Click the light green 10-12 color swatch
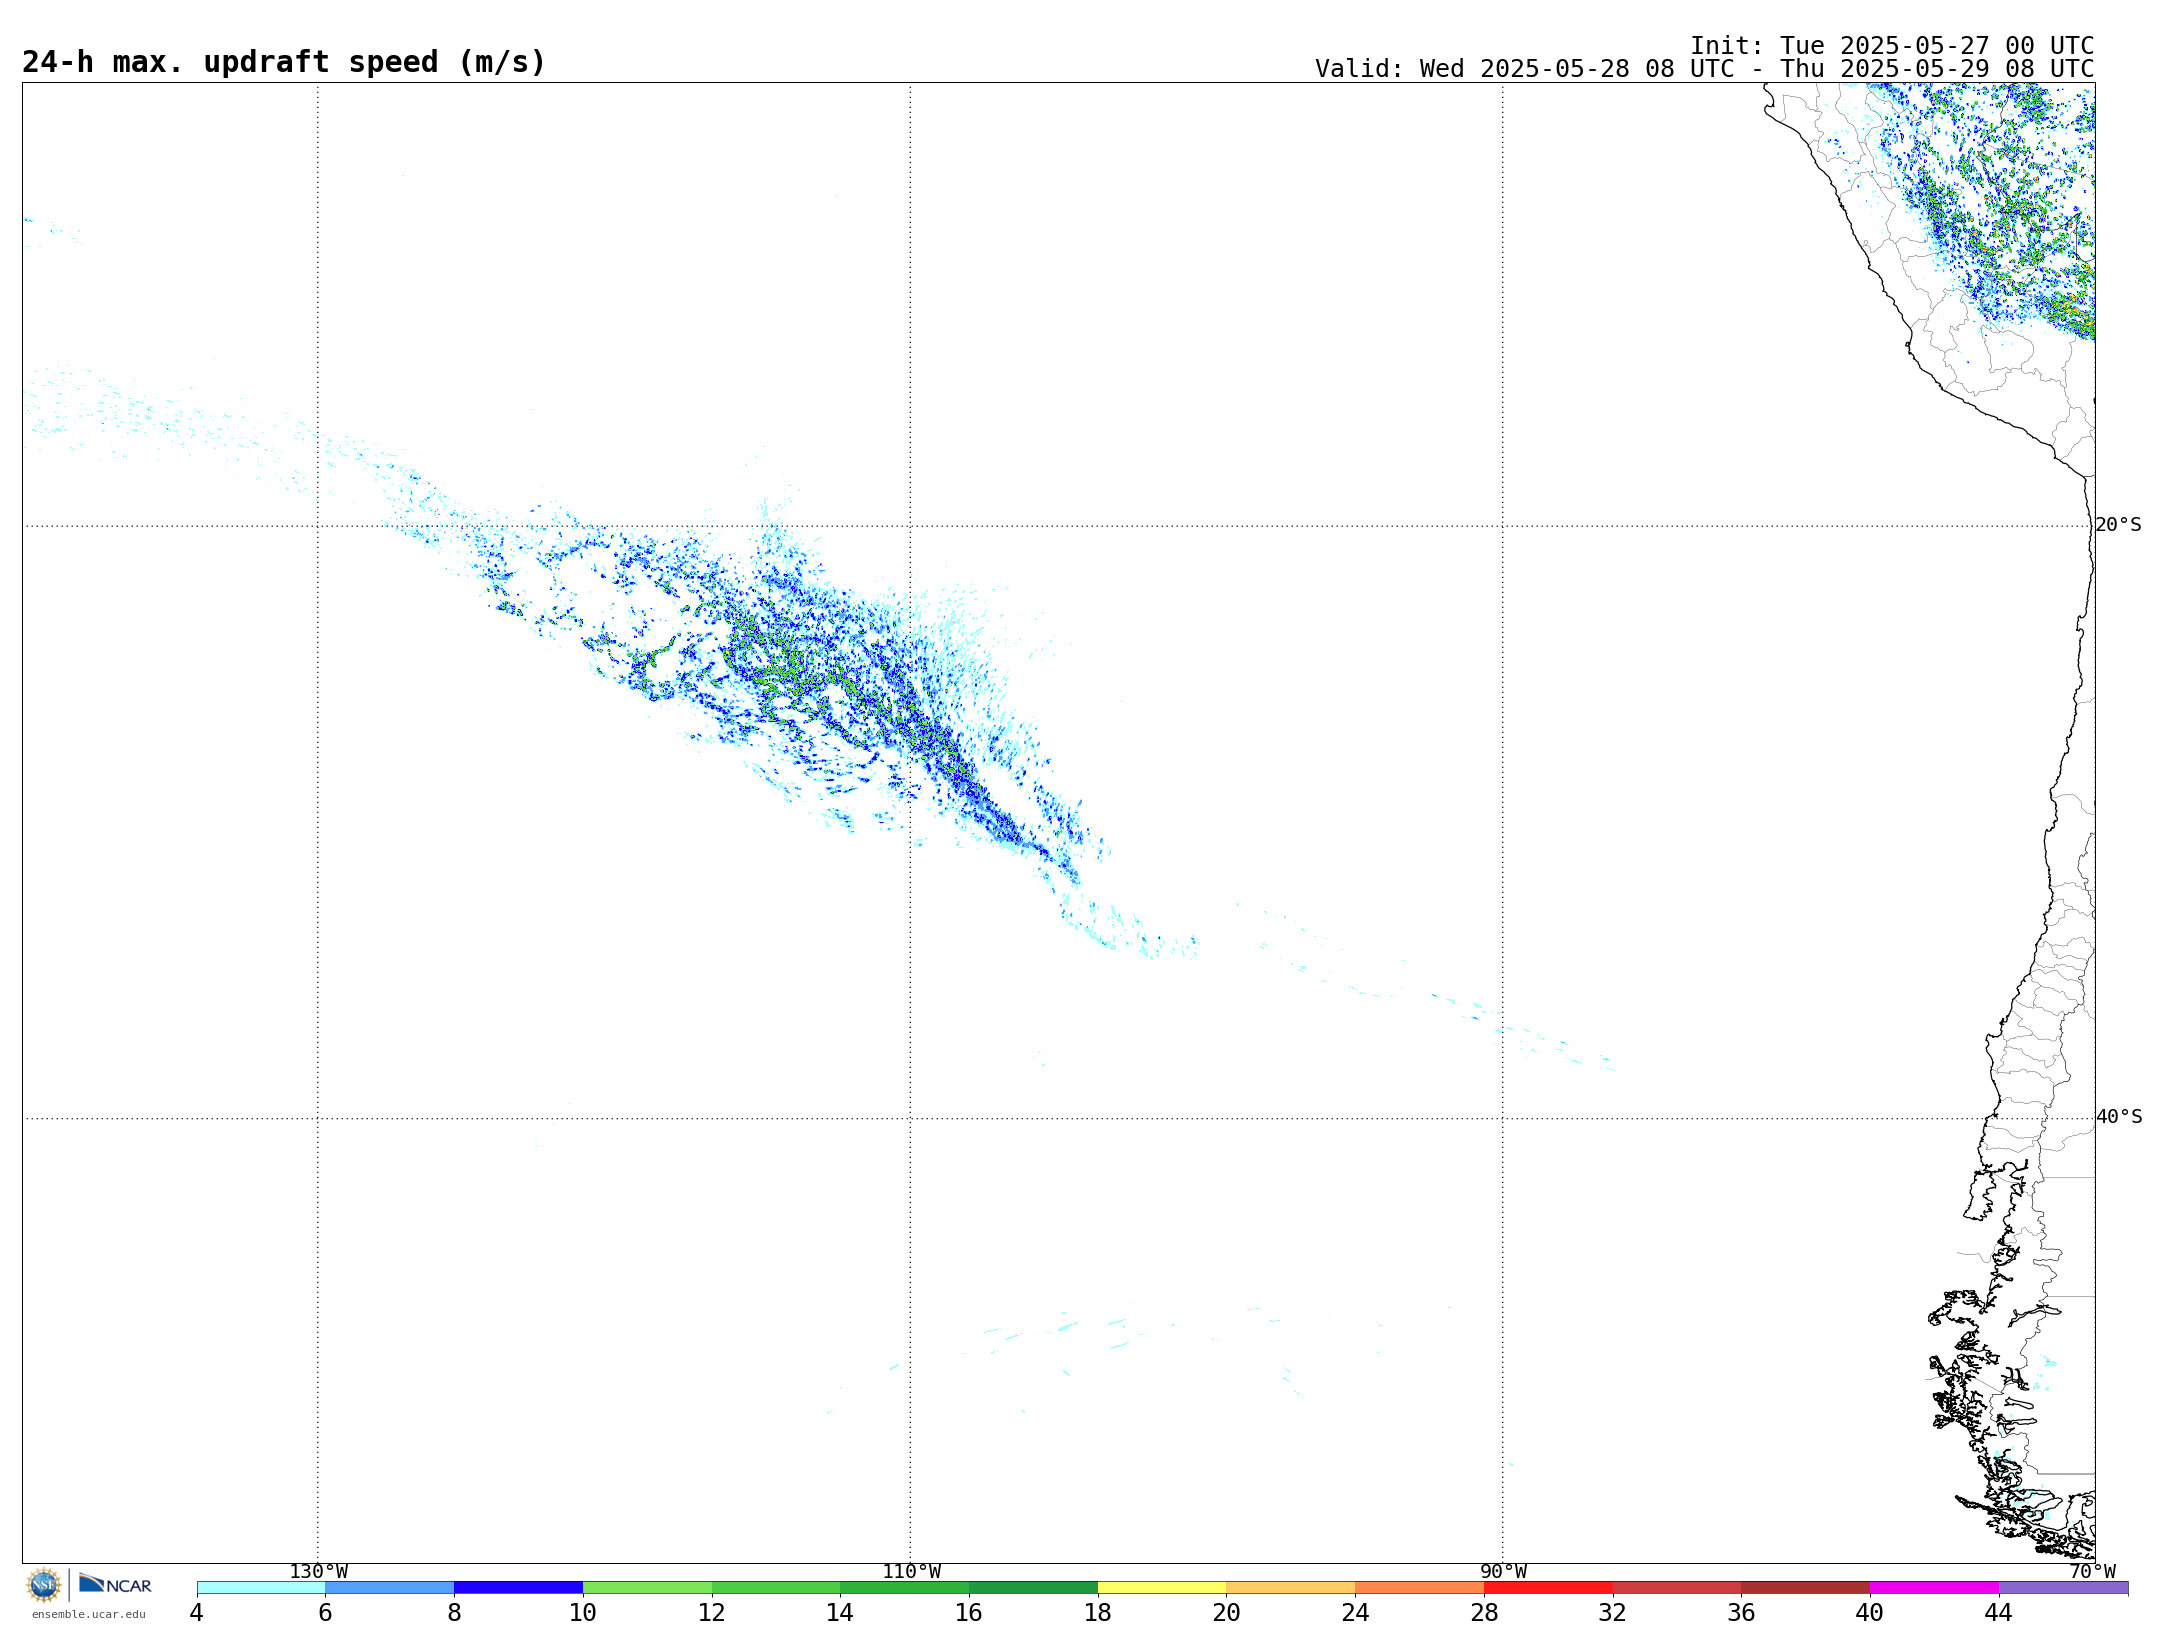2160x1626 pixels. [647, 1588]
